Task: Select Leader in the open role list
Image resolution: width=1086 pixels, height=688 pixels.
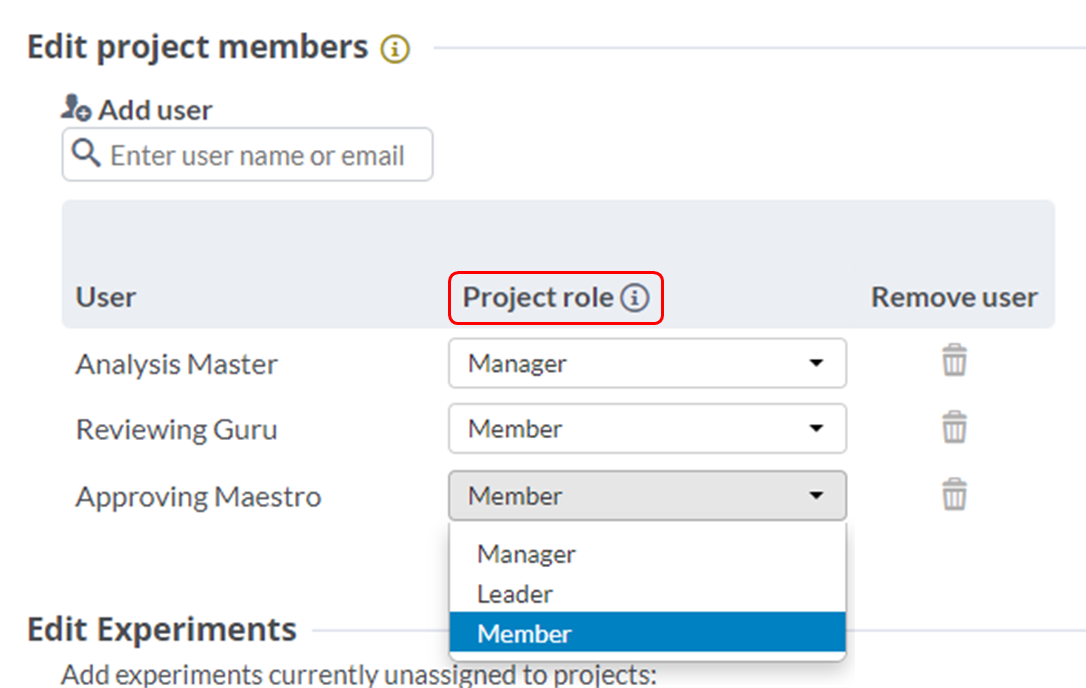Action: pyautogui.click(x=514, y=594)
